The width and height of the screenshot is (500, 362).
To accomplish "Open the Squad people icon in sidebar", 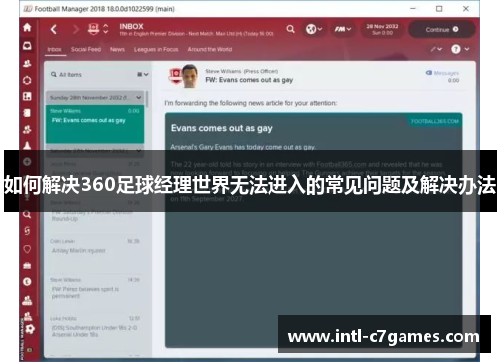I will tap(27, 63).
